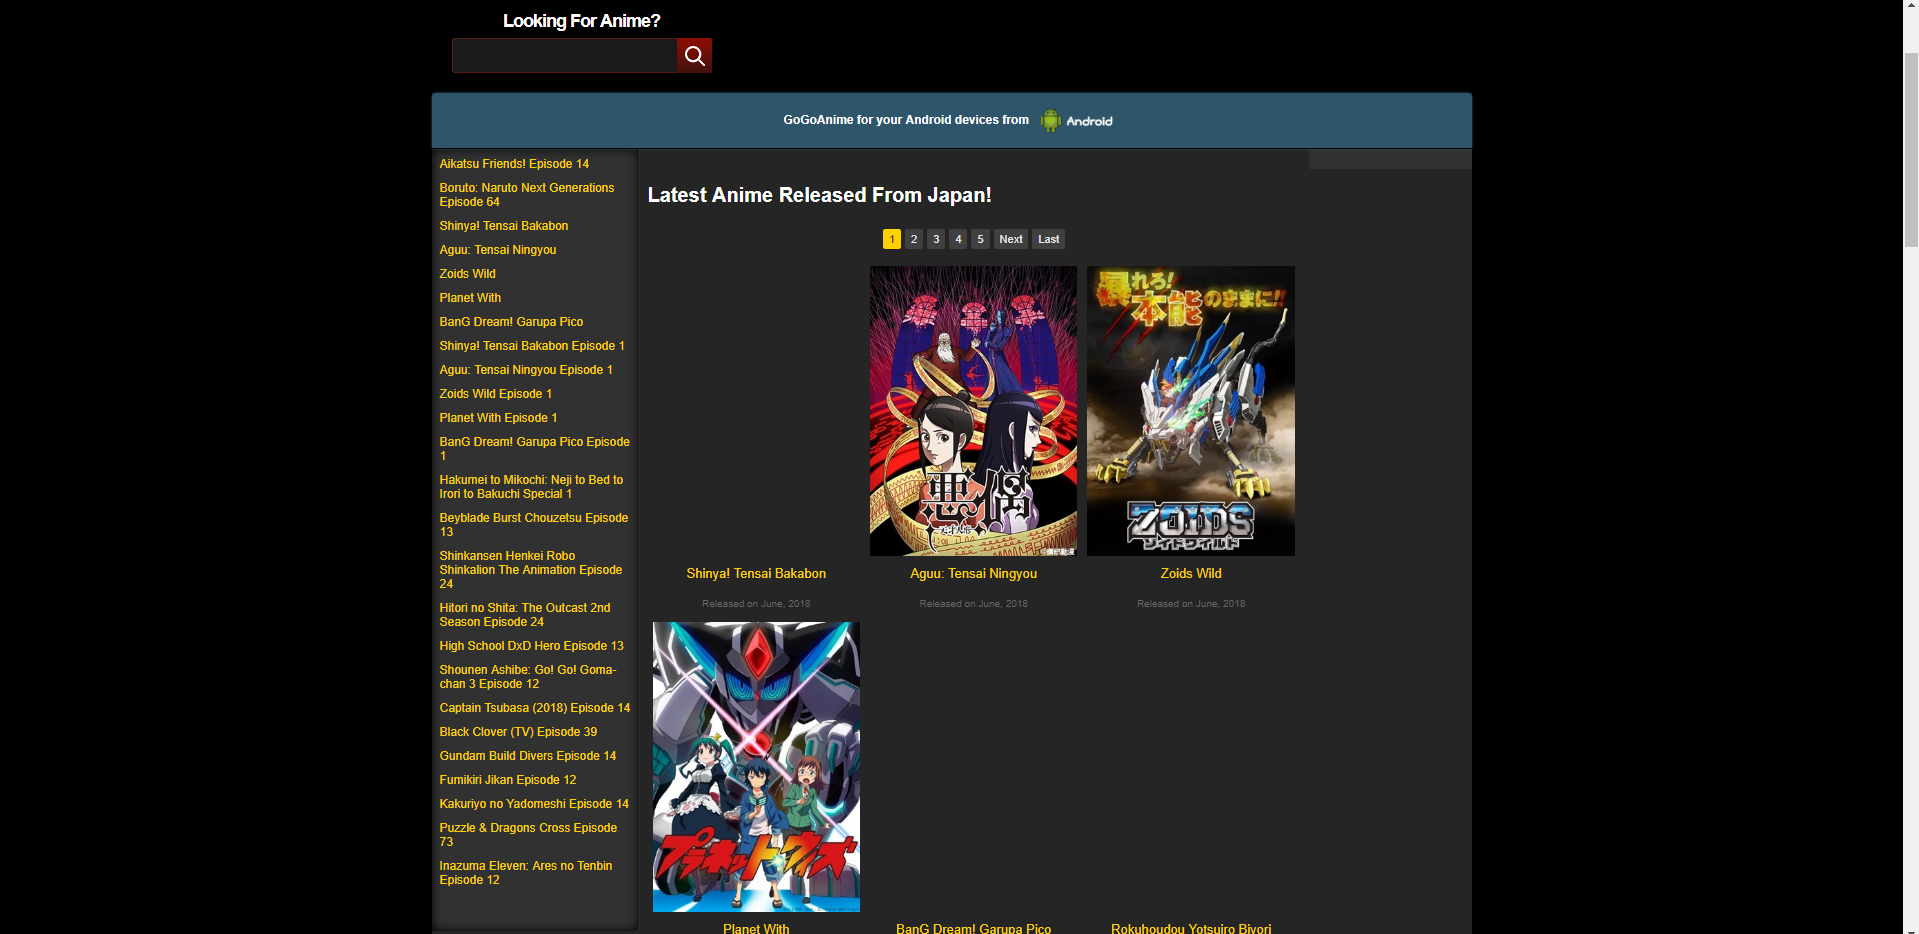Open Black Clover (TV) Episode 39

(x=518, y=732)
